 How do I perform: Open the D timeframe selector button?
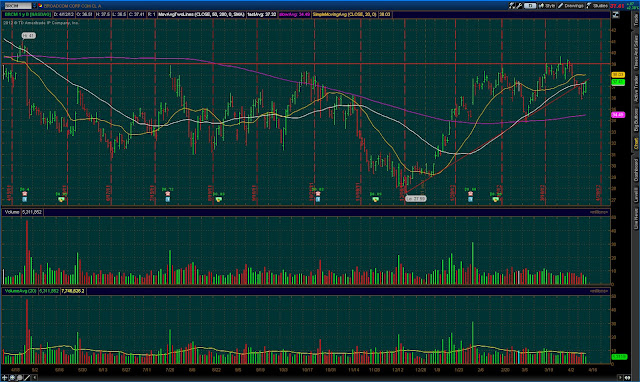click(x=530, y=6)
